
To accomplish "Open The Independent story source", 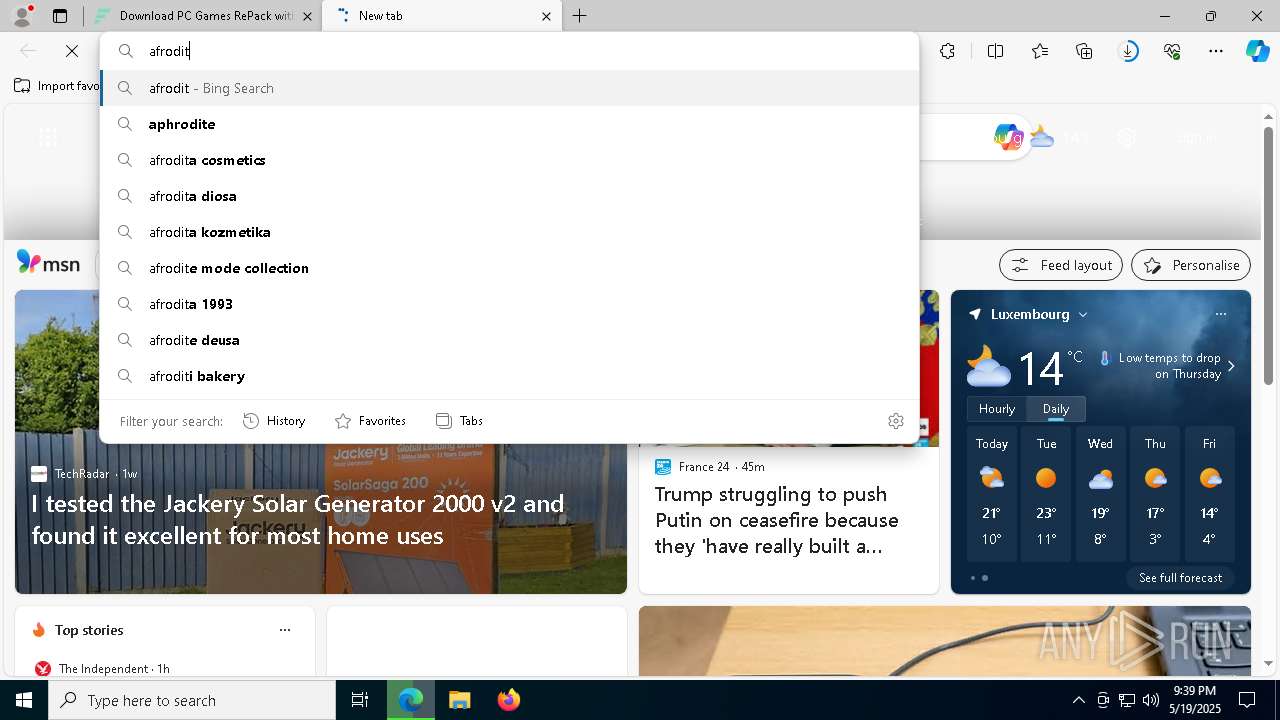I will [x=102, y=668].
